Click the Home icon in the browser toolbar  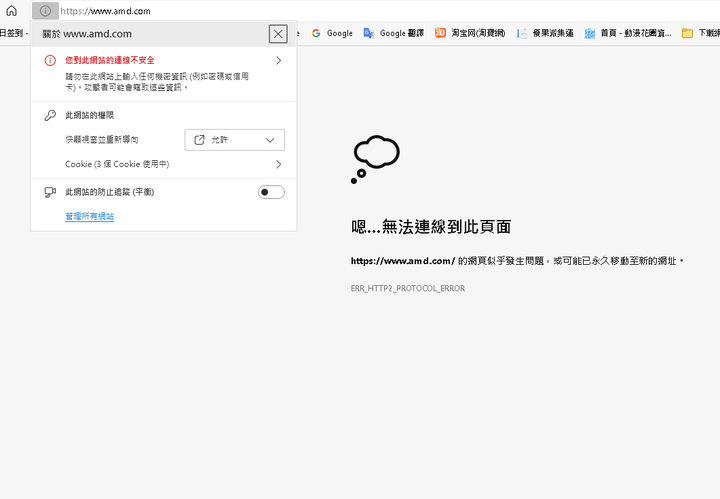11,11
